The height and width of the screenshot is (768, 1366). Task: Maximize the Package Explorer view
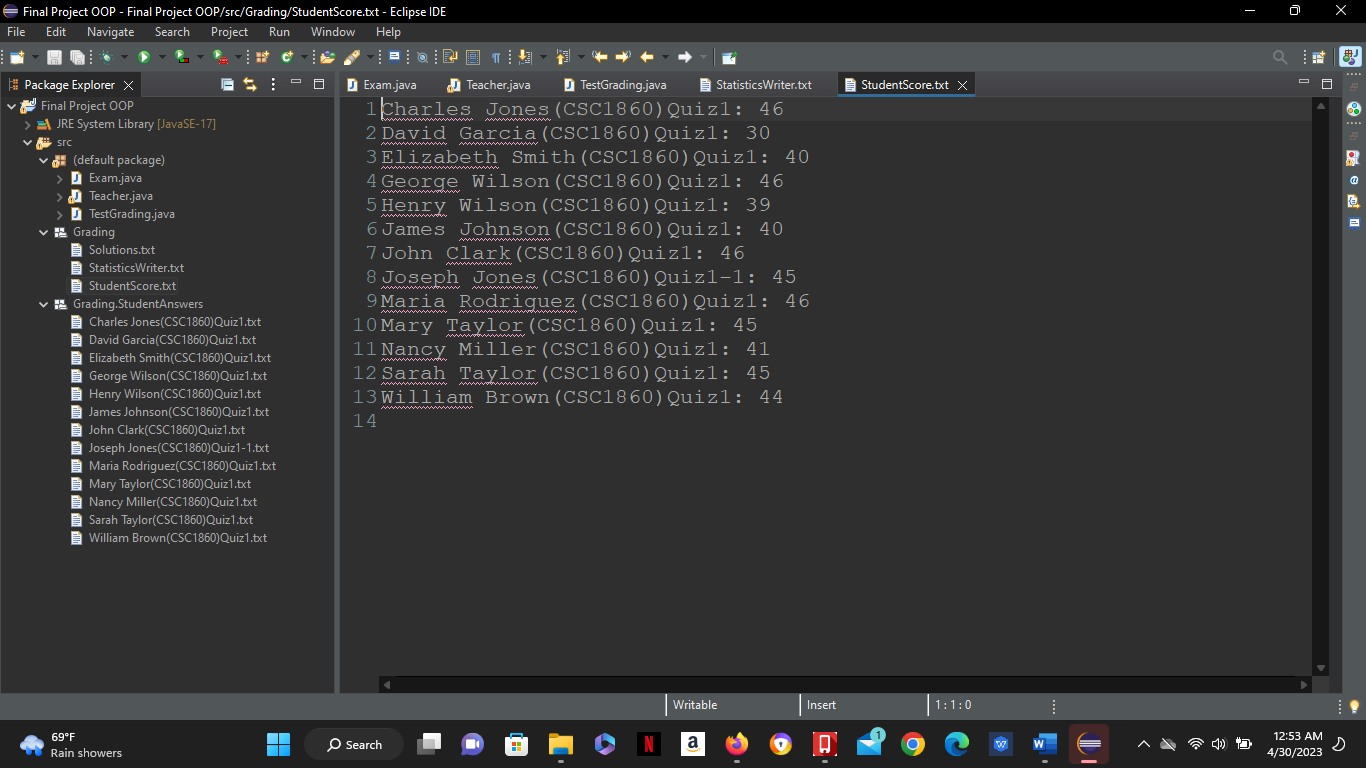tap(319, 84)
